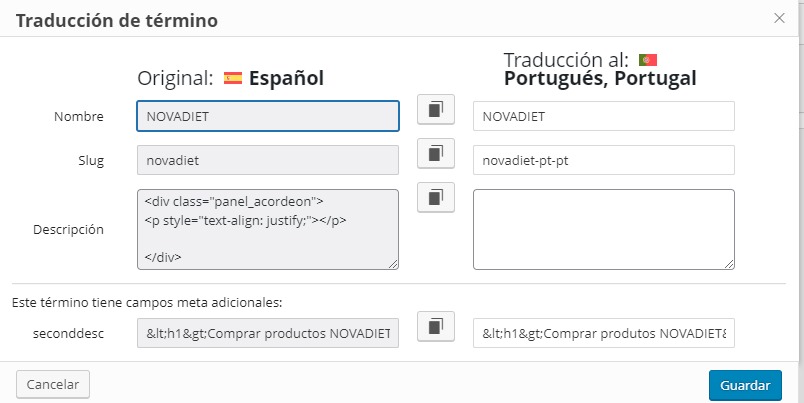Image resolution: width=804 pixels, height=403 pixels.
Task: Focus the original Nombre field
Action: pyautogui.click(x=267, y=116)
